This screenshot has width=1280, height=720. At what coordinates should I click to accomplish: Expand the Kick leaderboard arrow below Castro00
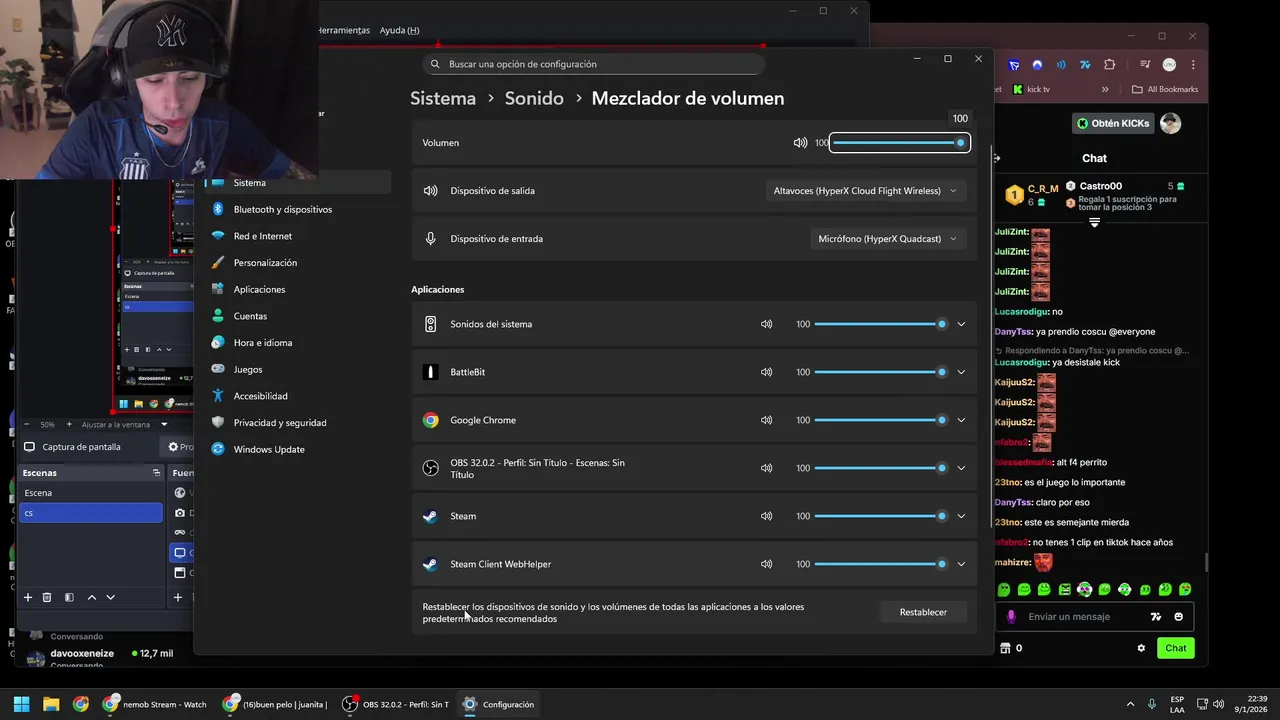tap(1094, 222)
